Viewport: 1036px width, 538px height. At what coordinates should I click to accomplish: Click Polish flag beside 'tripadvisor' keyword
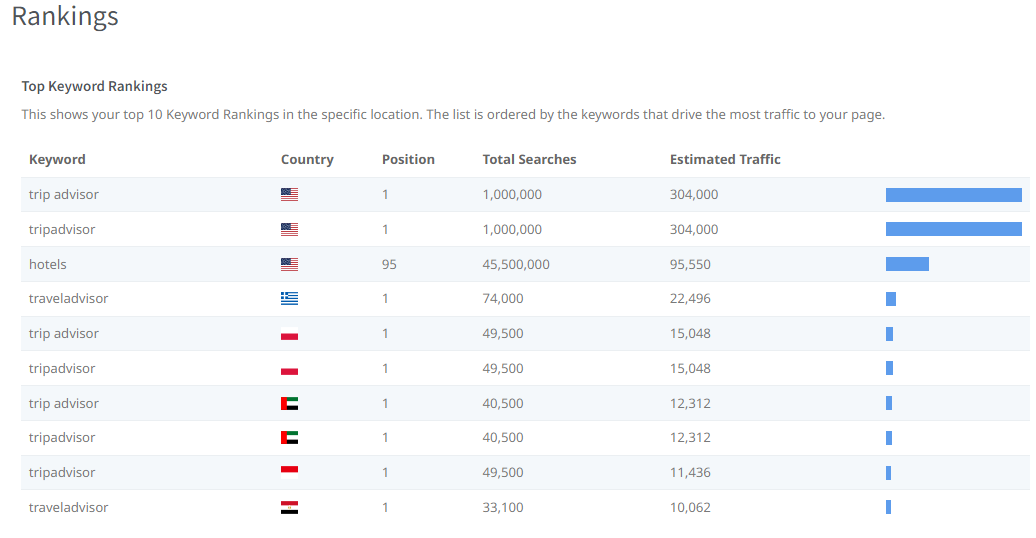289,369
